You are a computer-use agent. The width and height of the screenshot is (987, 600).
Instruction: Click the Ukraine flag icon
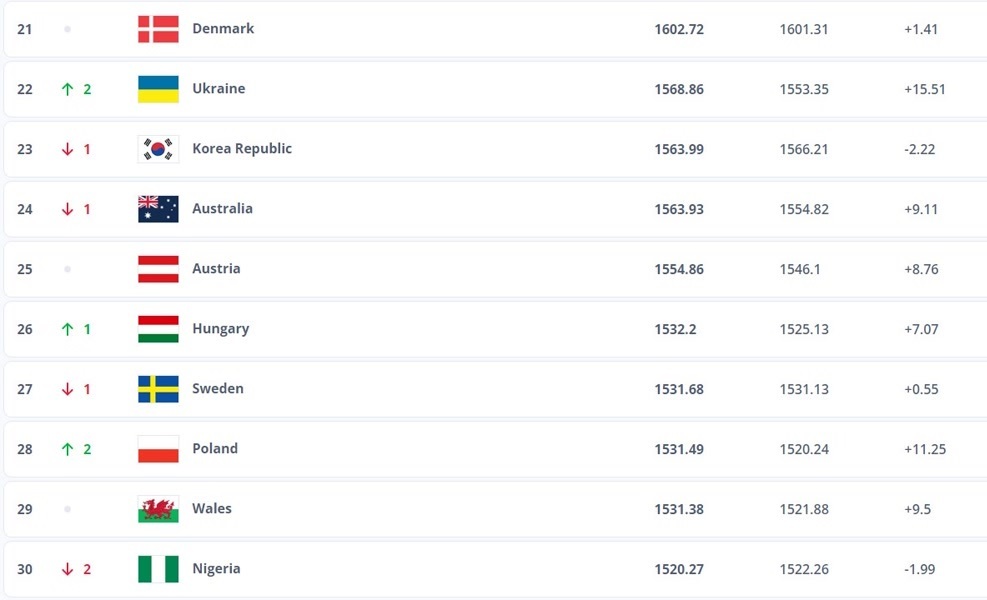pyautogui.click(x=158, y=89)
